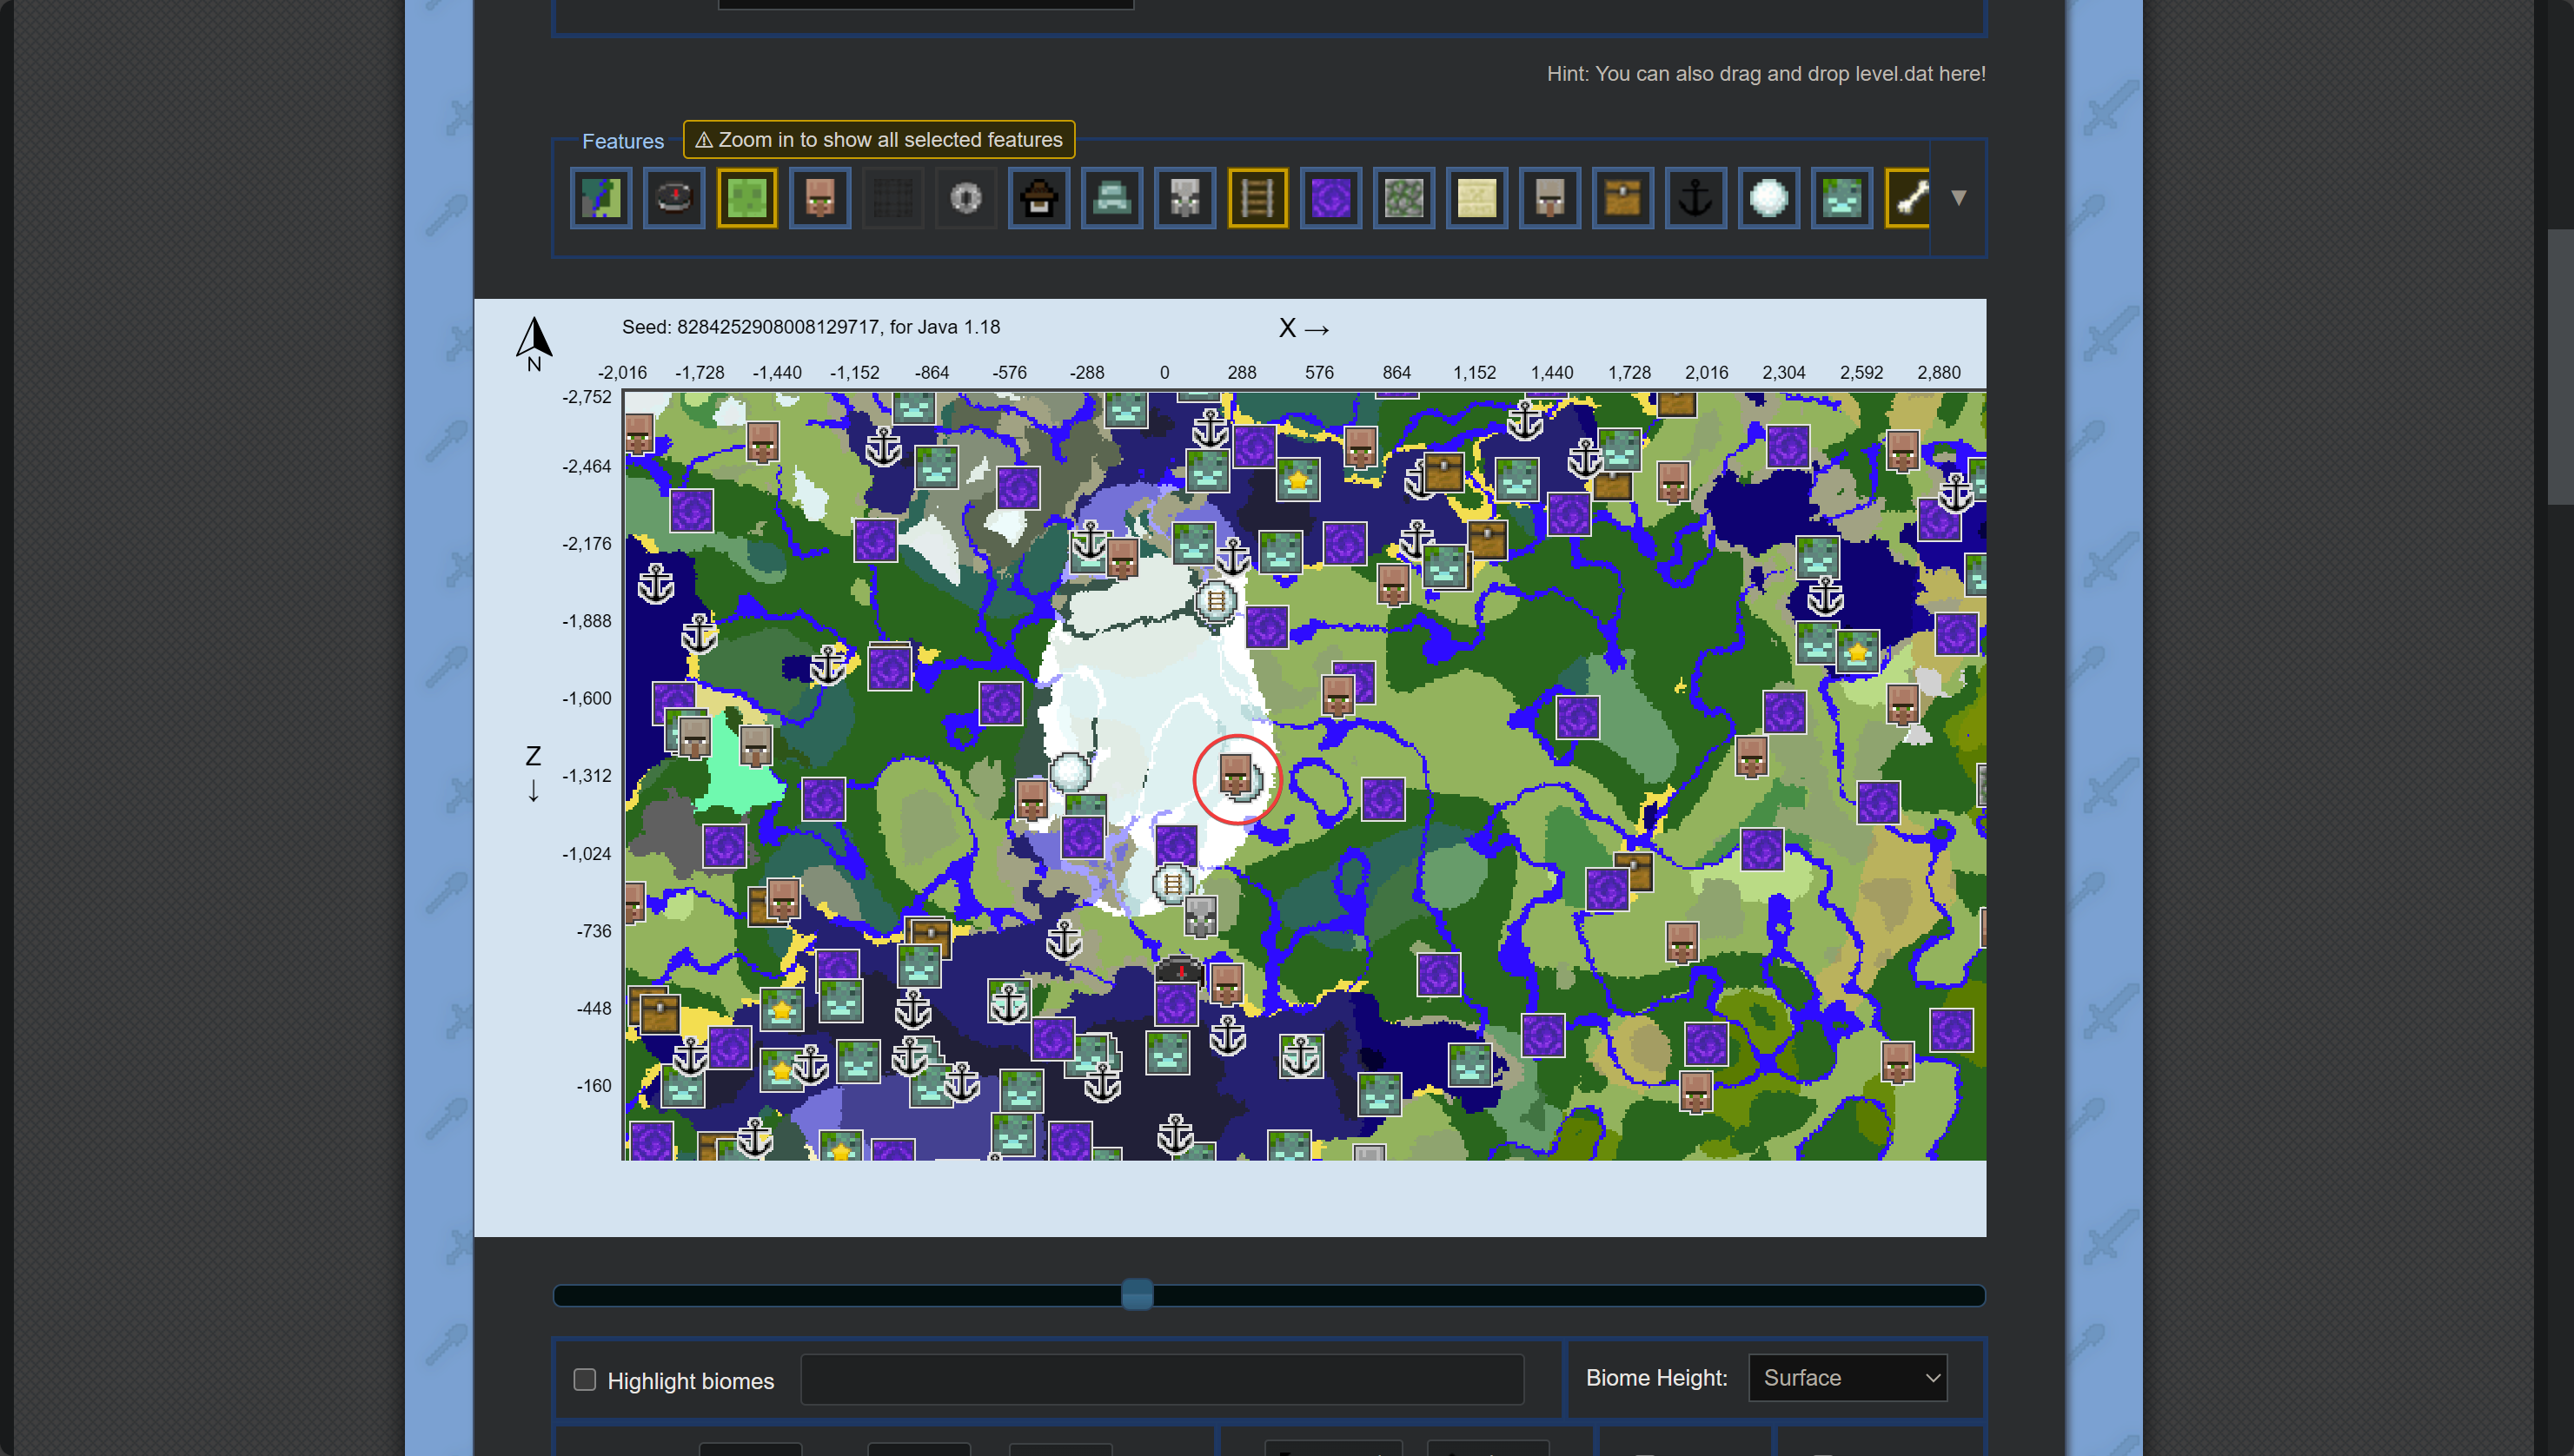Click the 'Zoom in to show all selected features' warning
Screen dimensions: 2574x1456
(x=879, y=140)
